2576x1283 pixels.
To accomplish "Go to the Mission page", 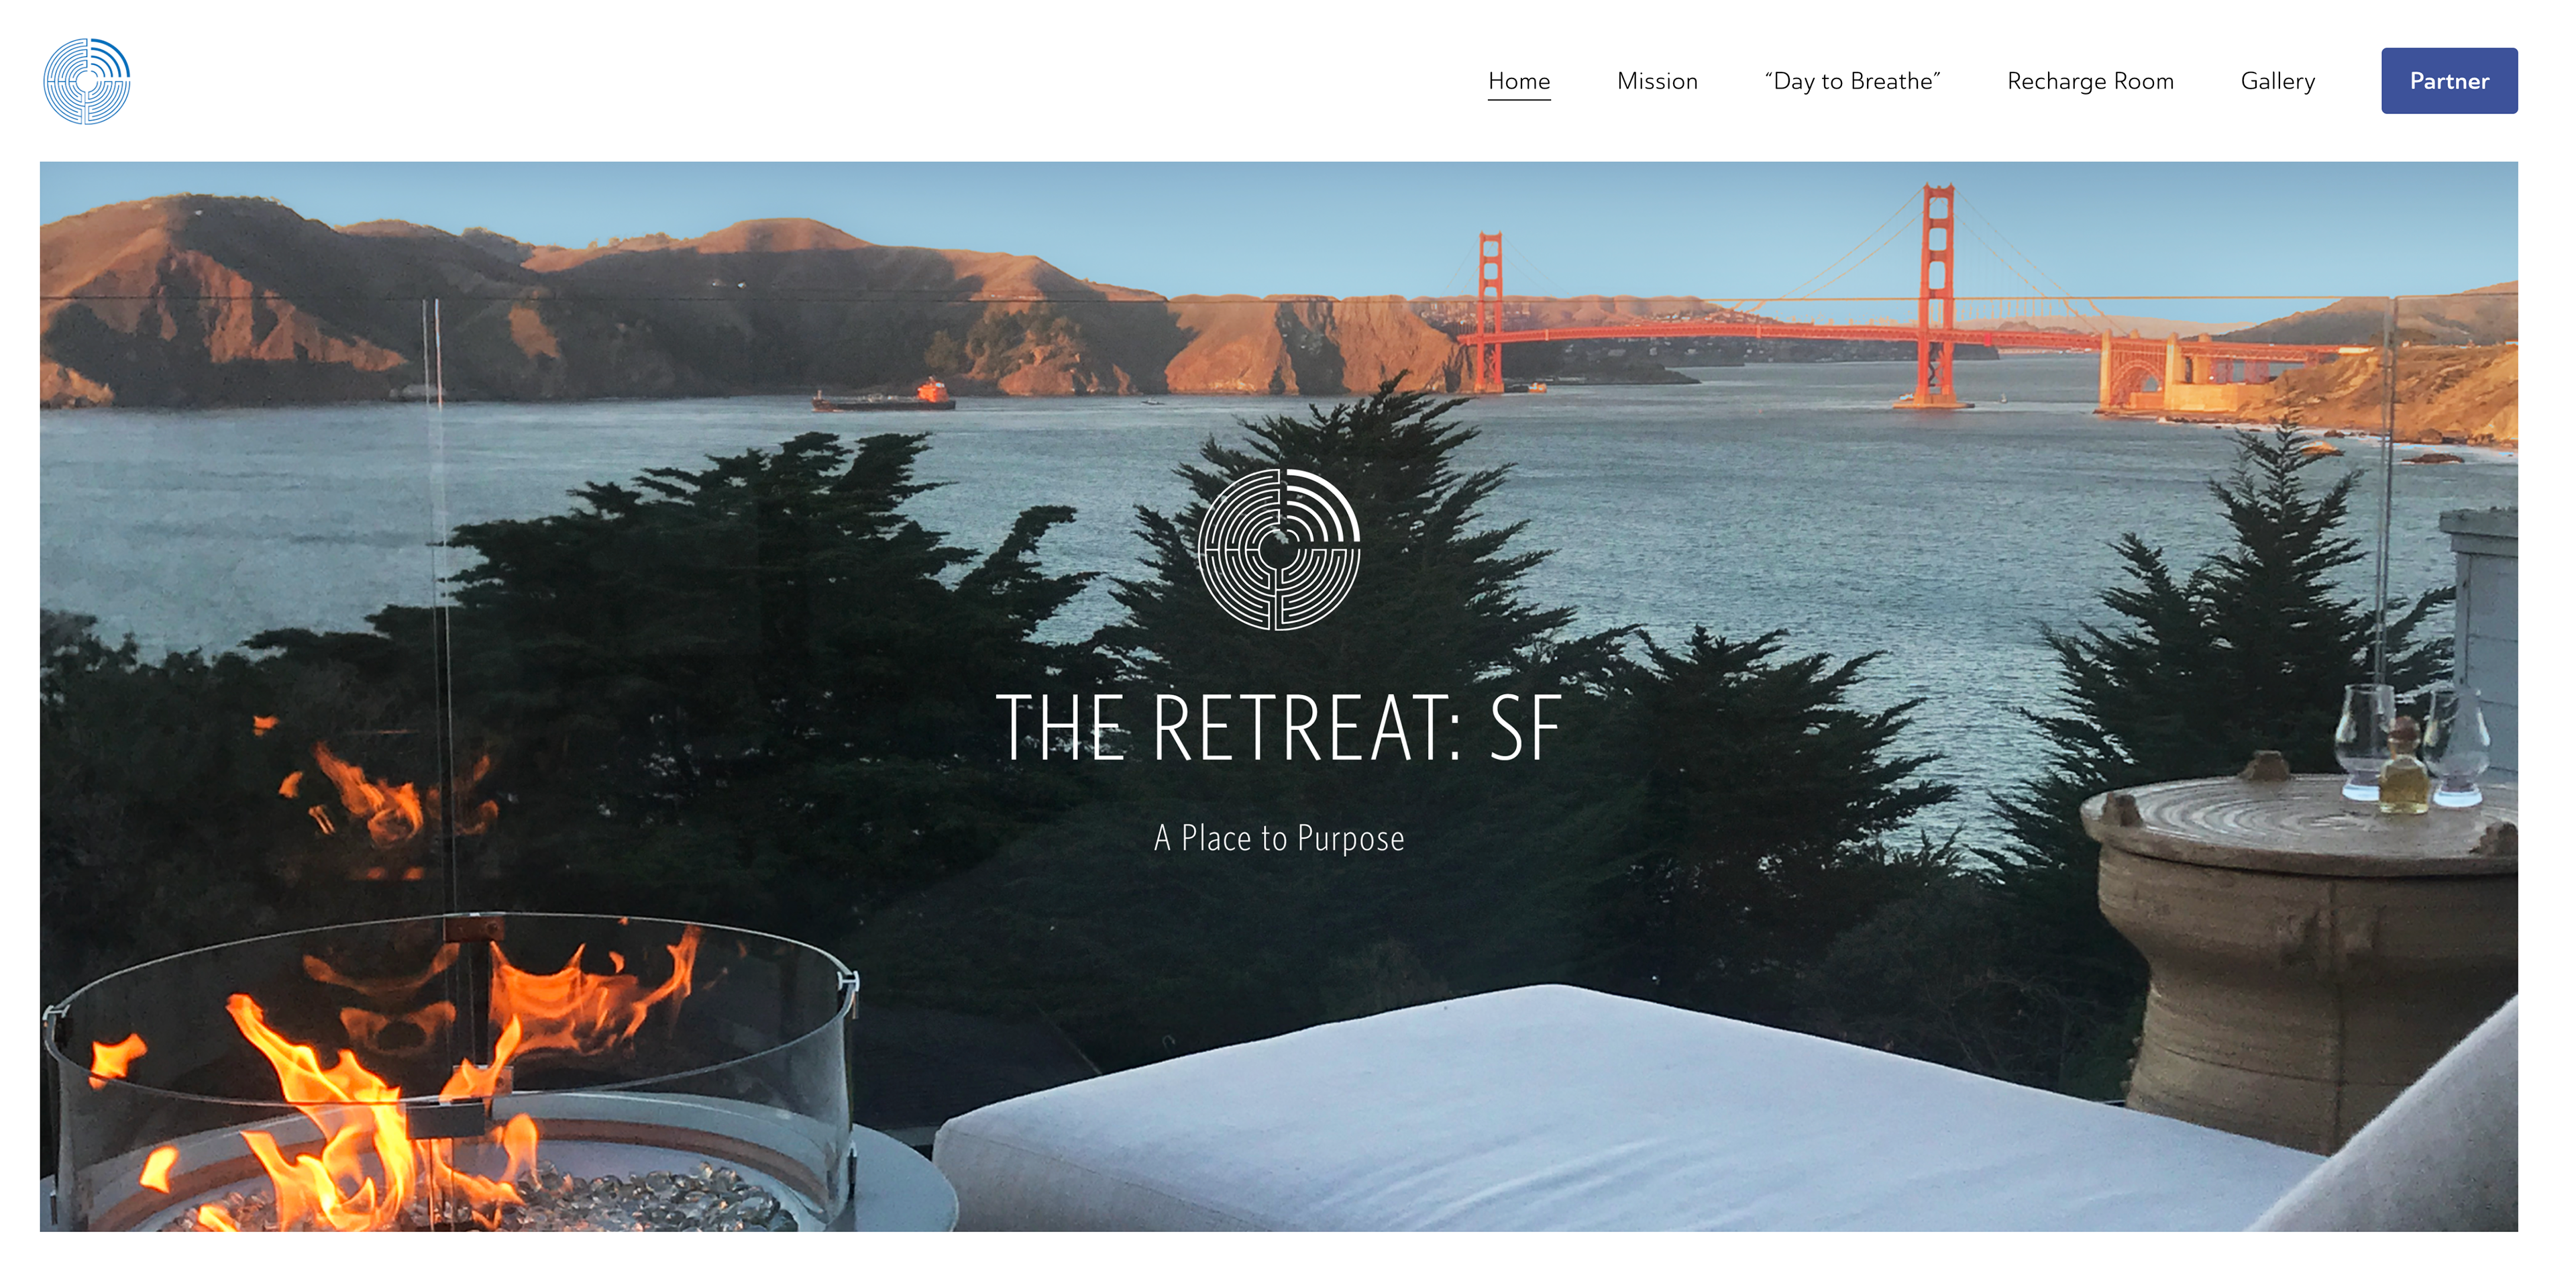I will pyautogui.click(x=1657, y=81).
